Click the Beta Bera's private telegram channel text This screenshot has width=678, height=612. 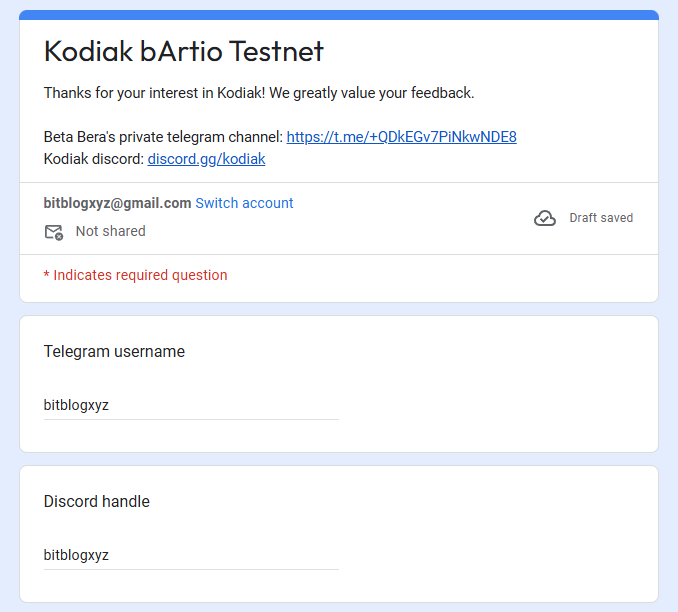coord(163,137)
